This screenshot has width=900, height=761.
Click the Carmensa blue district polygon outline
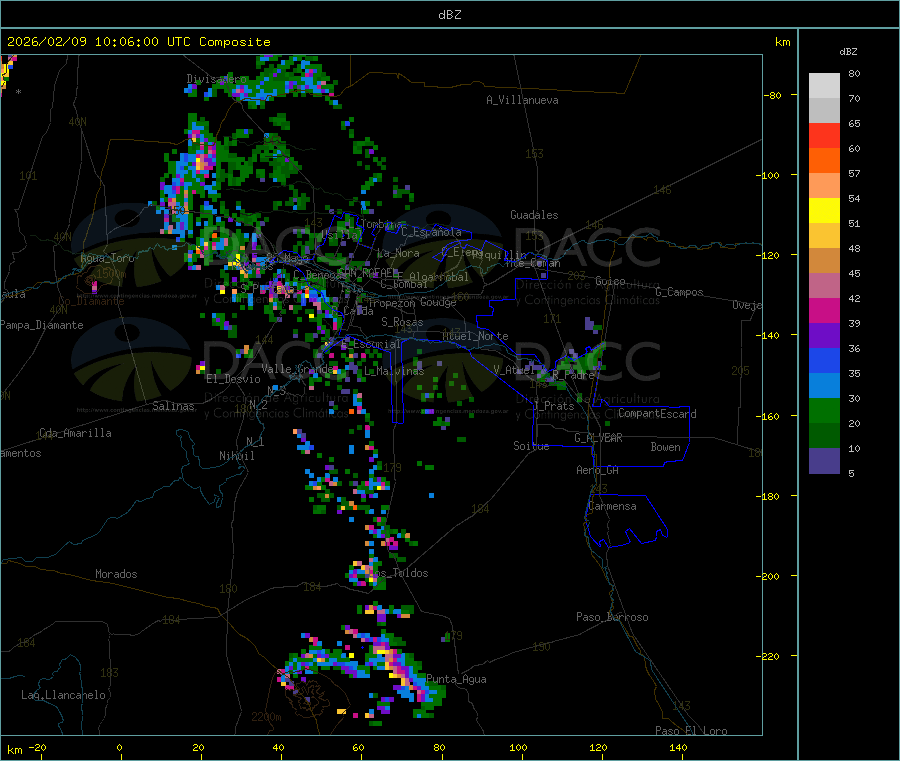coord(626,521)
